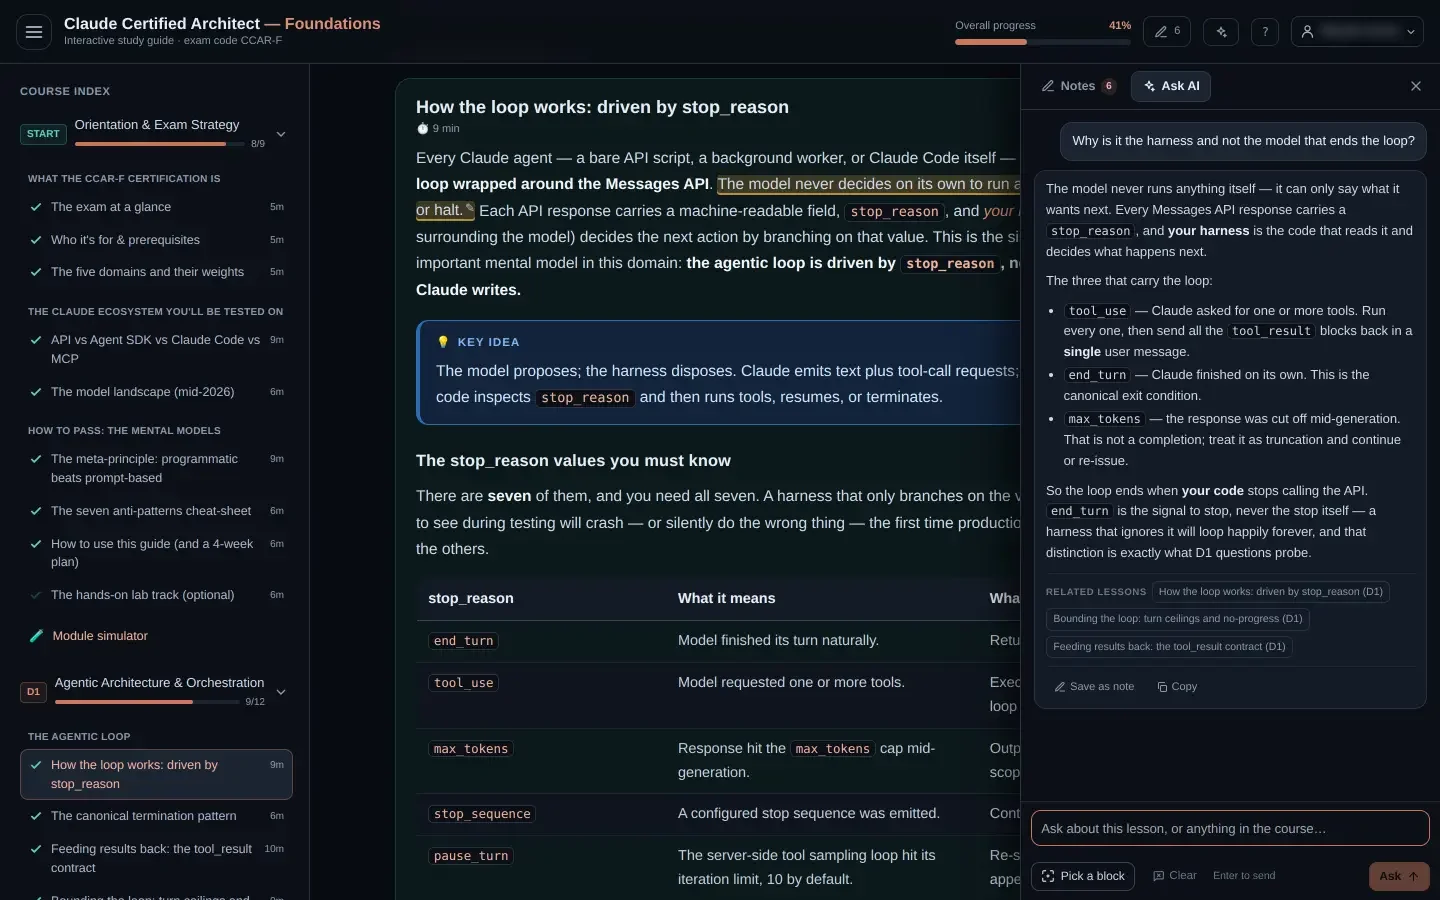
Task: Click the START badge in the course index
Action: pos(43,134)
